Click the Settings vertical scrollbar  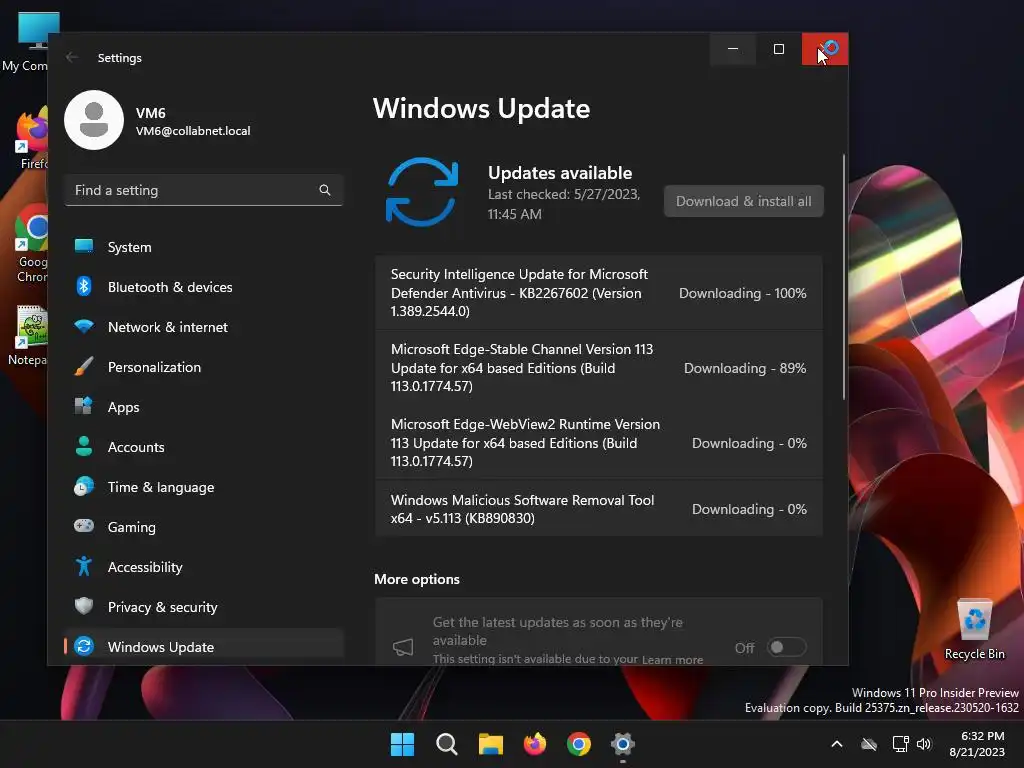pos(844,277)
